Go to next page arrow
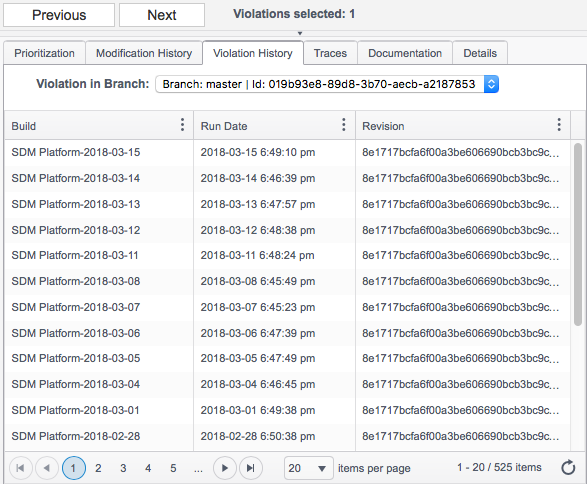Screen dimensions: 587x484 coord(225,468)
